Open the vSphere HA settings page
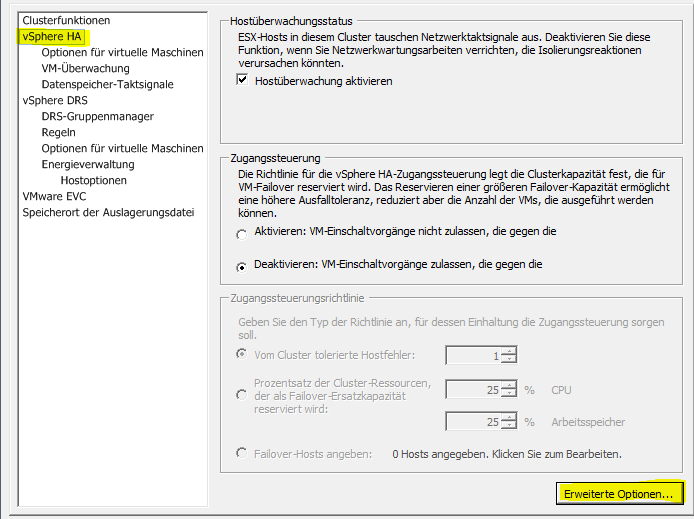 coord(52,36)
